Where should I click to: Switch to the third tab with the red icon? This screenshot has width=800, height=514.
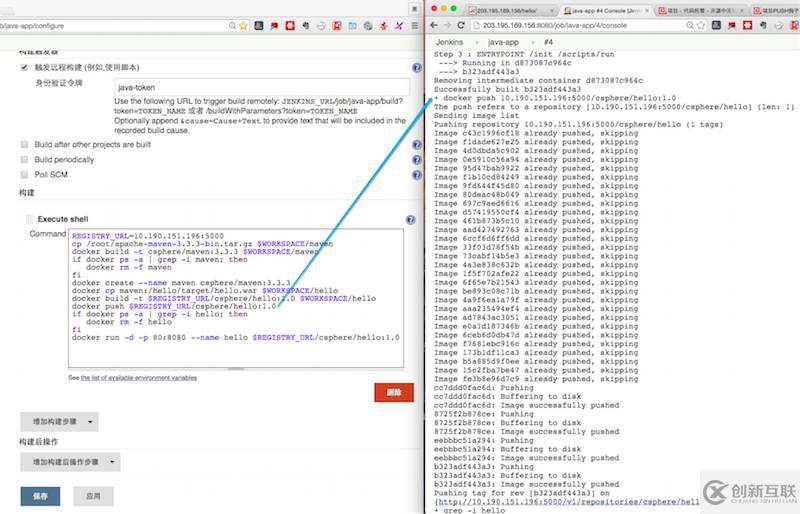tap(701, 11)
